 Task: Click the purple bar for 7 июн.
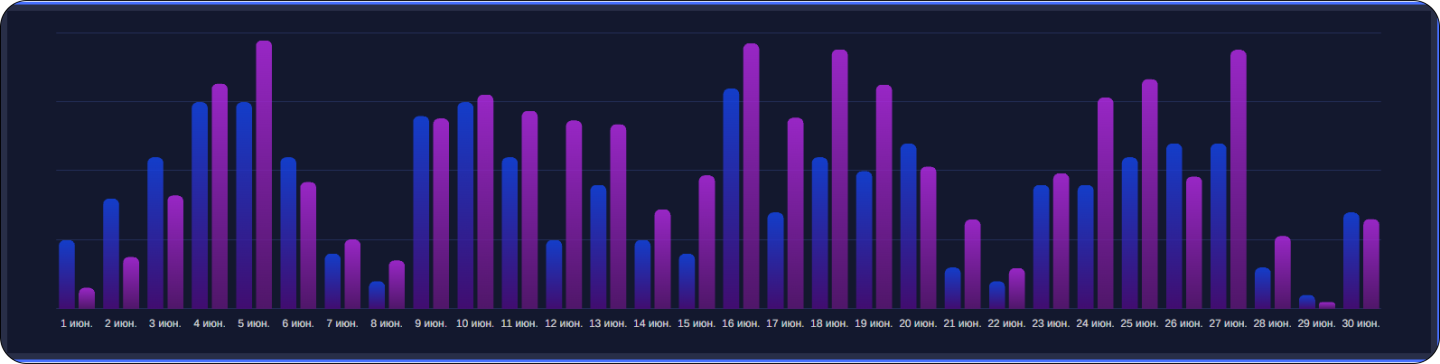tap(352, 274)
